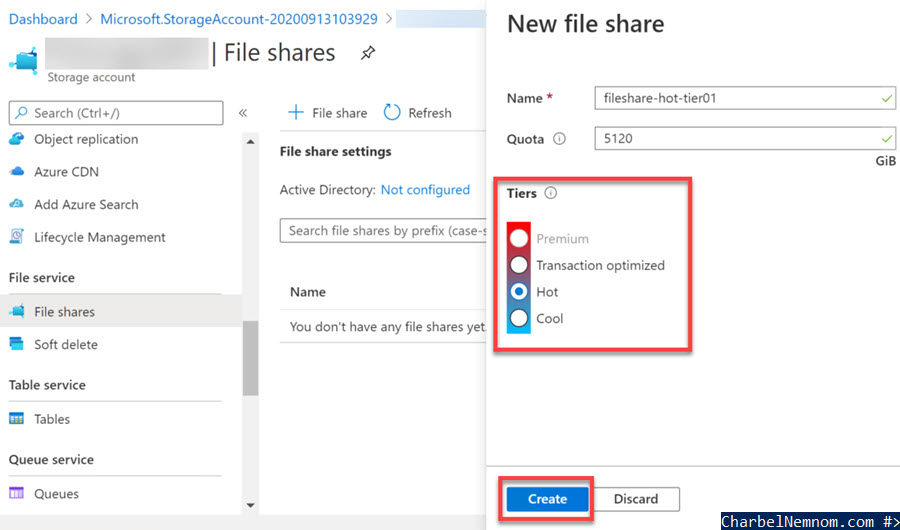This screenshot has width=900, height=530.
Task: Click the File share settings heading
Action: click(336, 152)
